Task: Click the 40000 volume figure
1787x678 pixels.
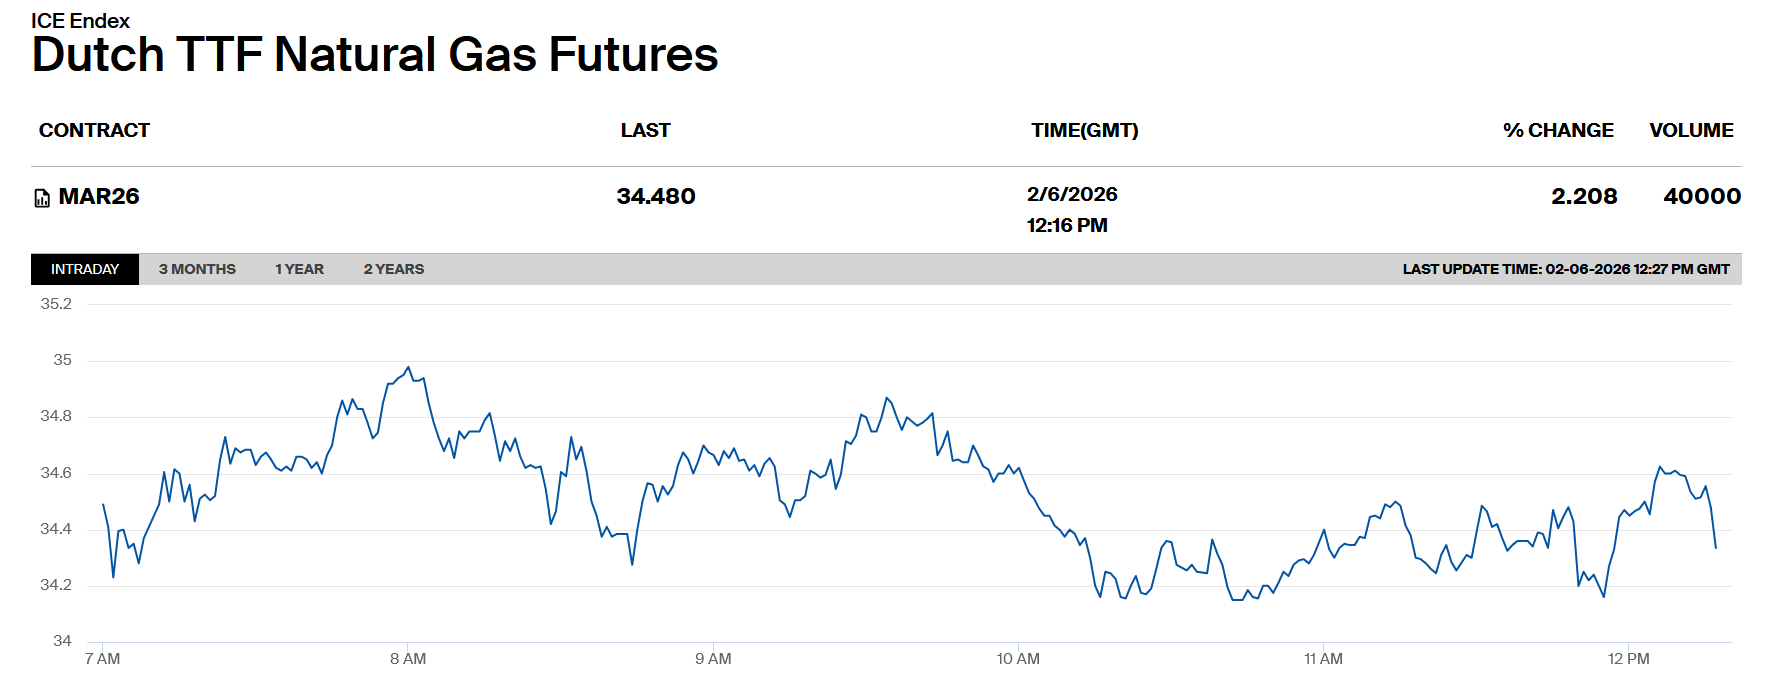Action: (1702, 196)
